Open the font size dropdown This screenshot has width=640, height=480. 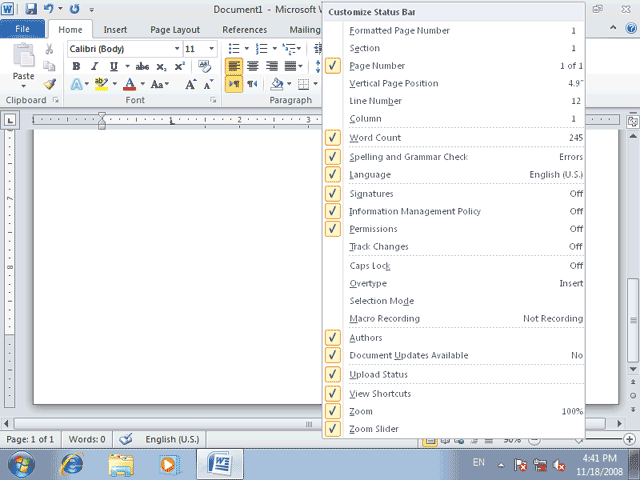pos(211,49)
